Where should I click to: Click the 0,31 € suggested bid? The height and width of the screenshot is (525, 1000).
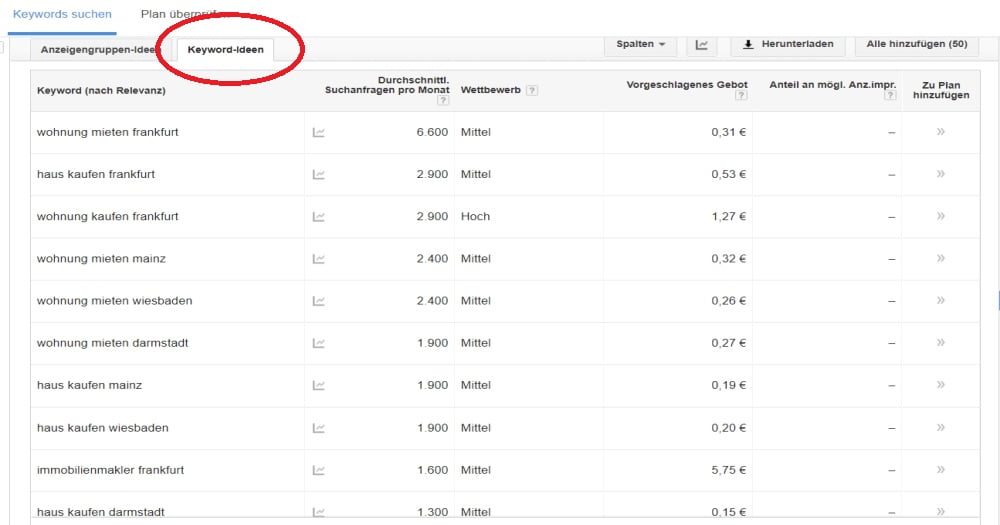[x=729, y=132]
